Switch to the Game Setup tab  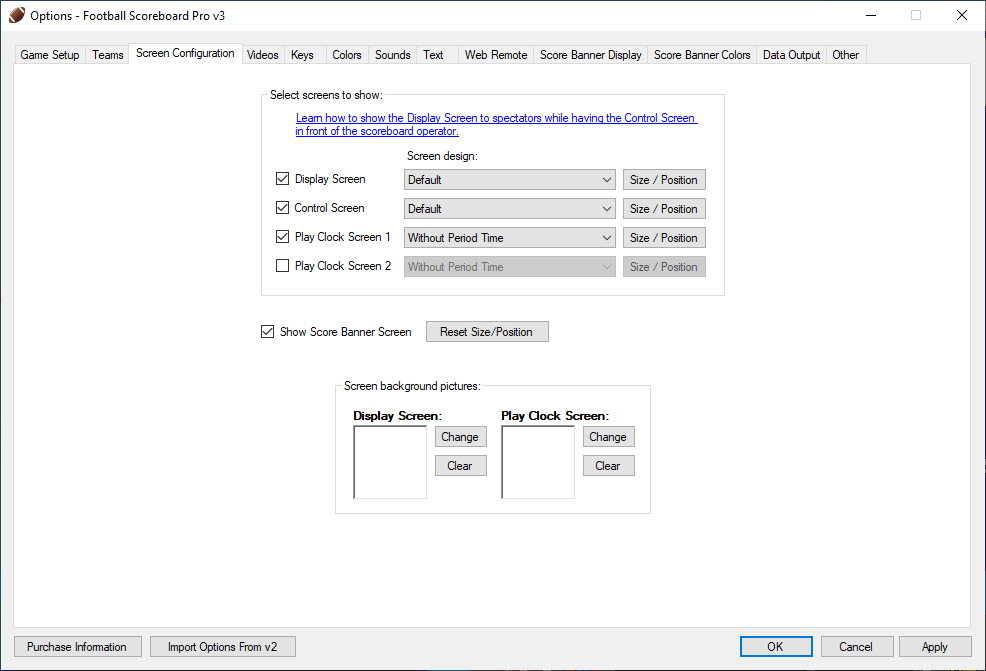point(50,55)
